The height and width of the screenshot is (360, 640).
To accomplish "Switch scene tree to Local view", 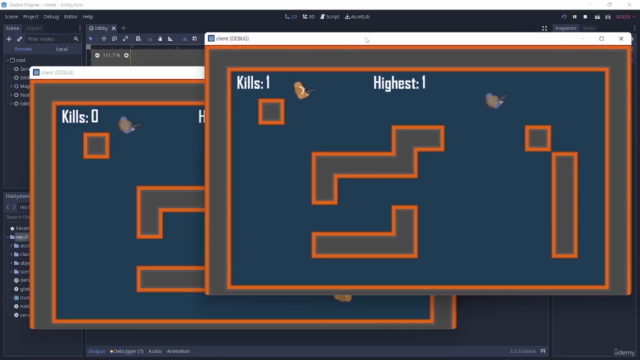I will 62,49.
